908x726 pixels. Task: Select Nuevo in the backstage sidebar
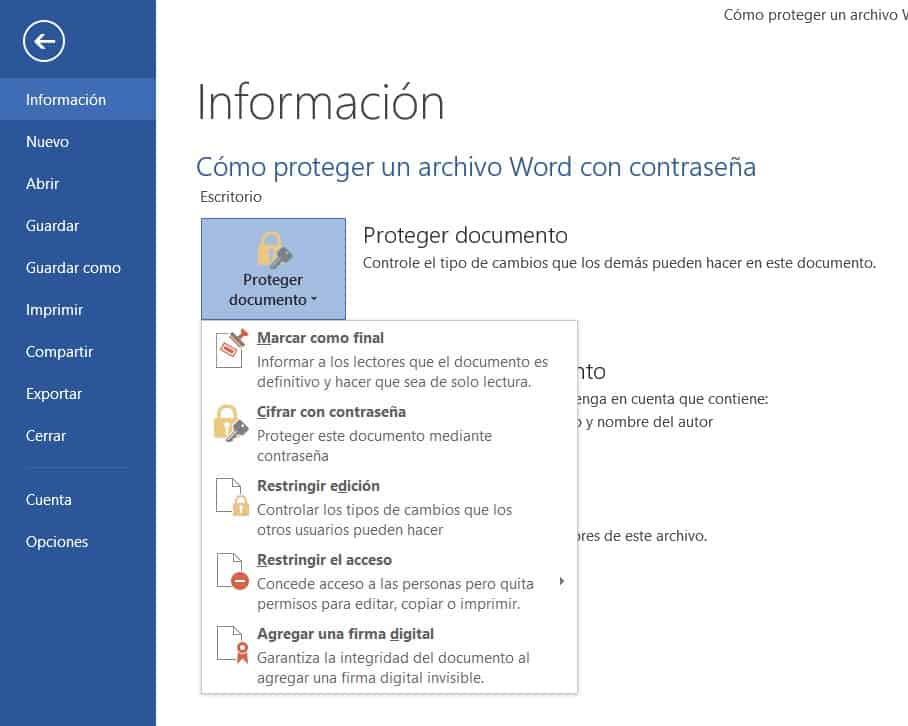[48, 142]
